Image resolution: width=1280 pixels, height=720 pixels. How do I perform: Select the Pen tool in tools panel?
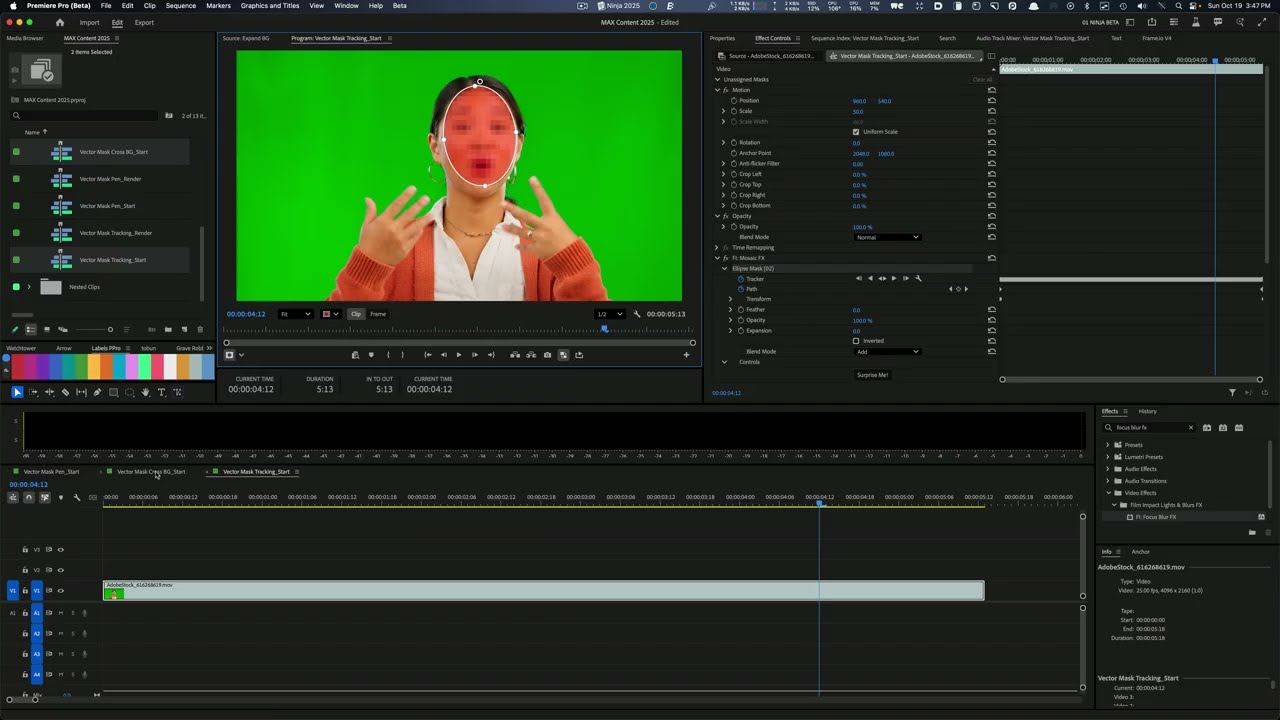pos(97,392)
